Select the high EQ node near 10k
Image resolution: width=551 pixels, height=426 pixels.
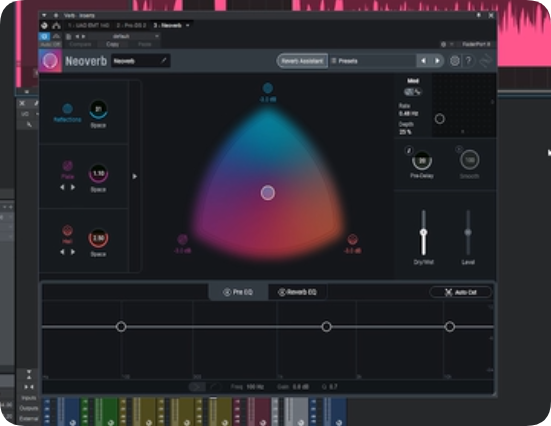(x=450, y=327)
